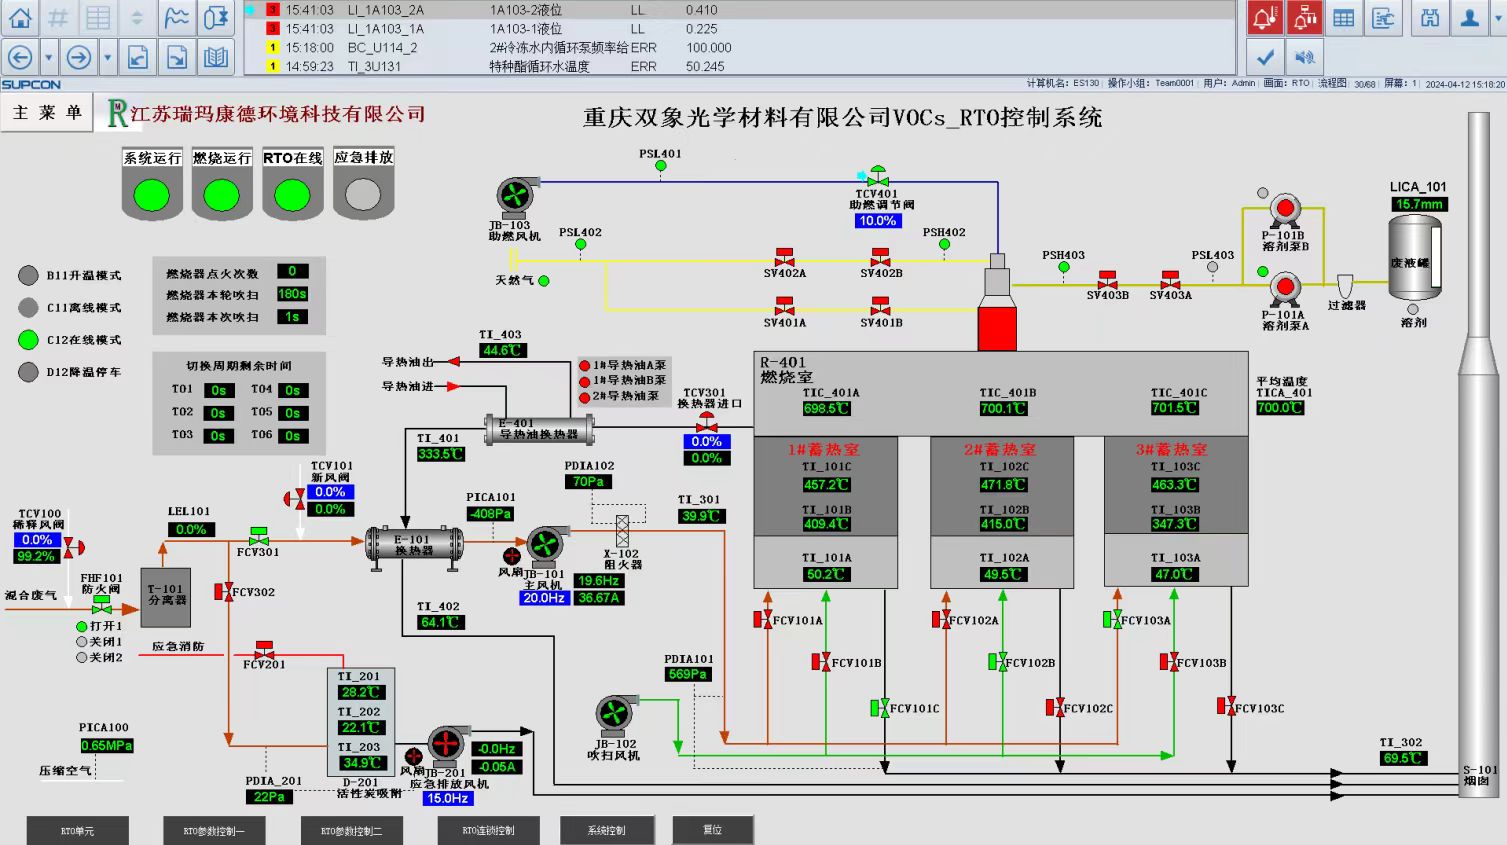Click the next page icon
This screenshot has width=1507, height=845.
177,57
